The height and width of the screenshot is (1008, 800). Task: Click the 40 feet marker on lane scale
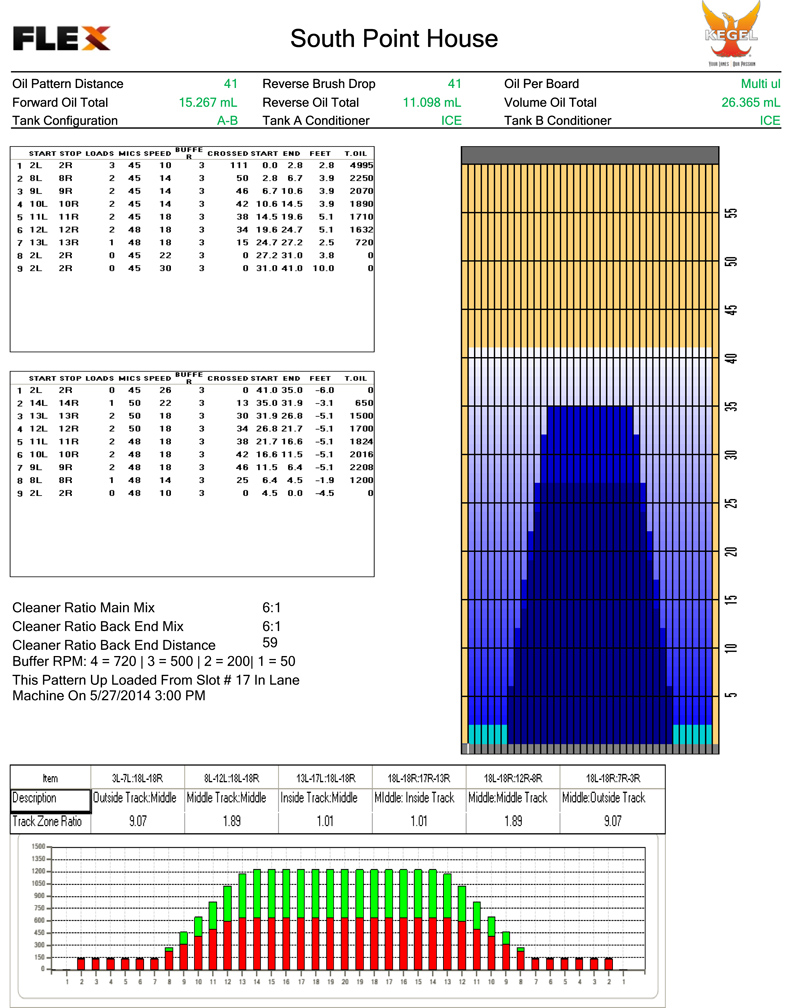tap(731, 358)
